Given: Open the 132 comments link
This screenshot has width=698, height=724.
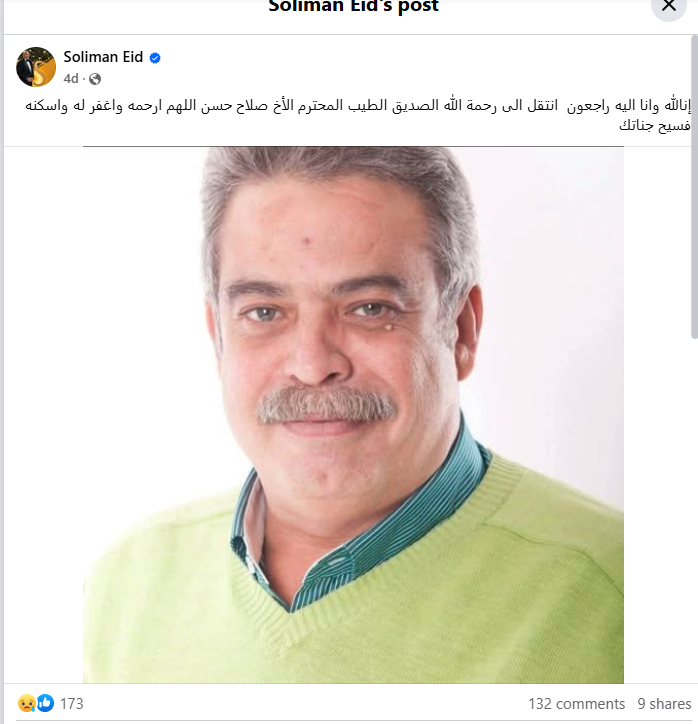Looking at the screenshot, I should (577, 704).
